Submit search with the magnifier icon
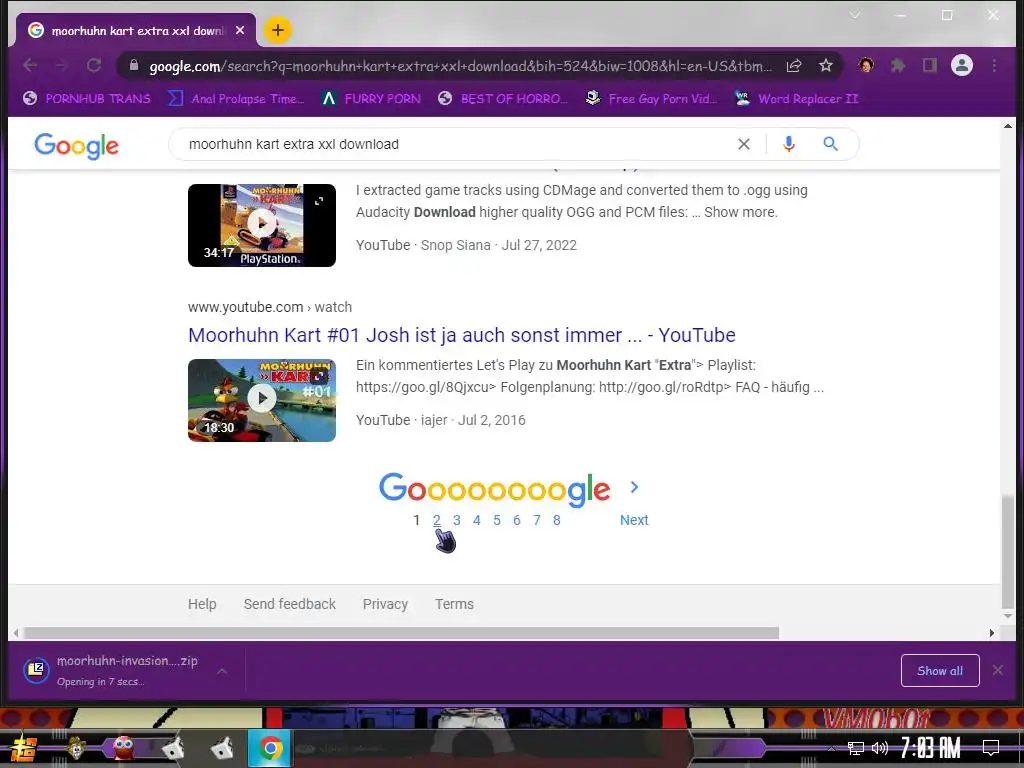 (x=830, y=144)
